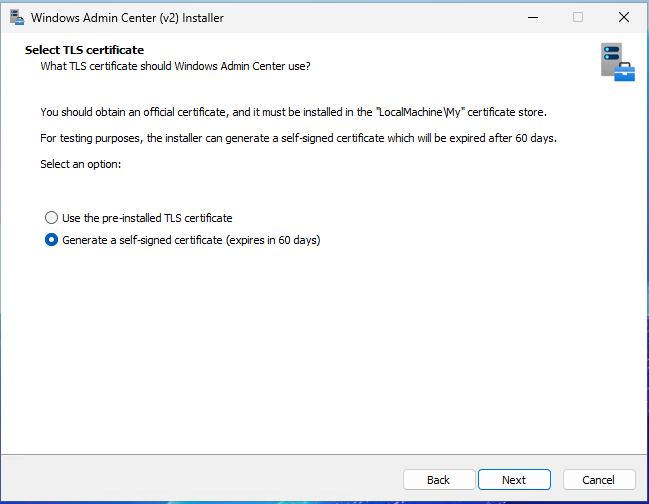
Task: Click the server and toolbox header icon
Action: pyautogui.click(x=616, y=61)
